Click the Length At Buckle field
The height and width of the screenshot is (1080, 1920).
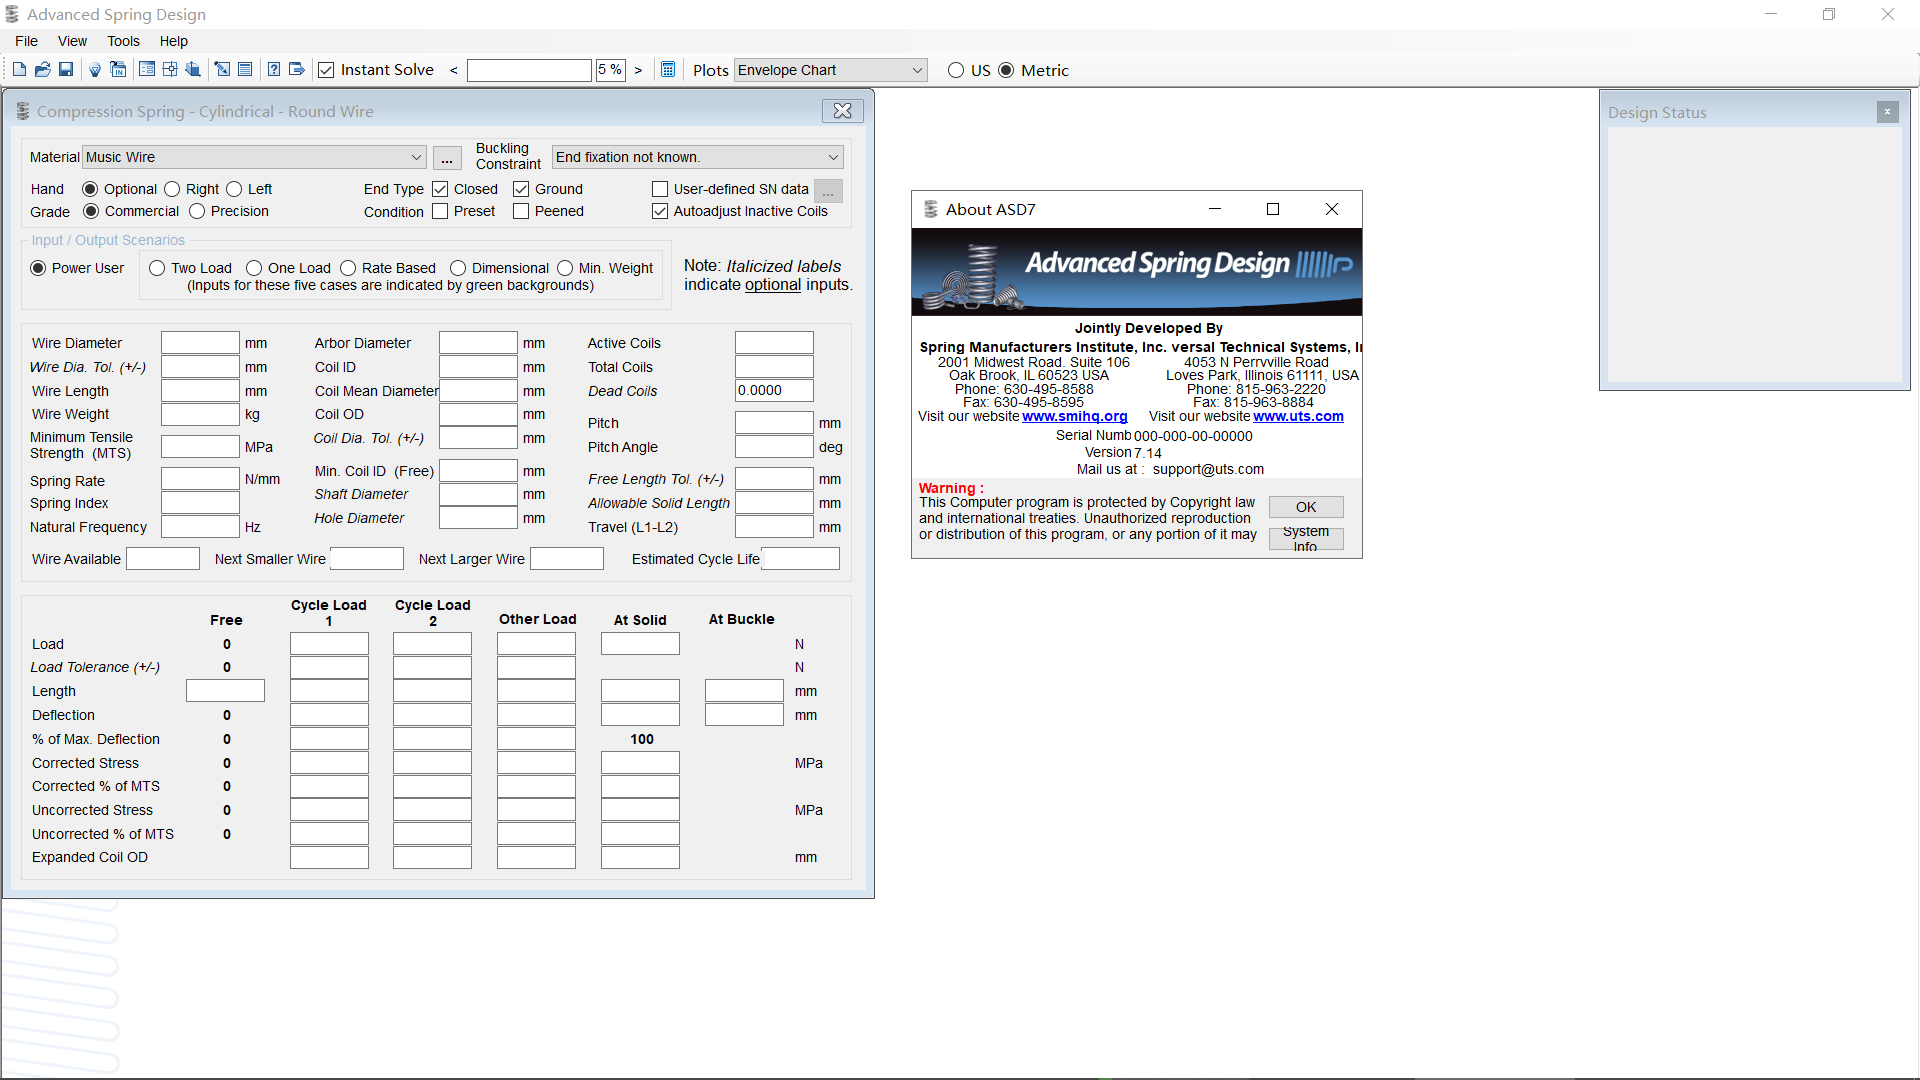point(744,691)
